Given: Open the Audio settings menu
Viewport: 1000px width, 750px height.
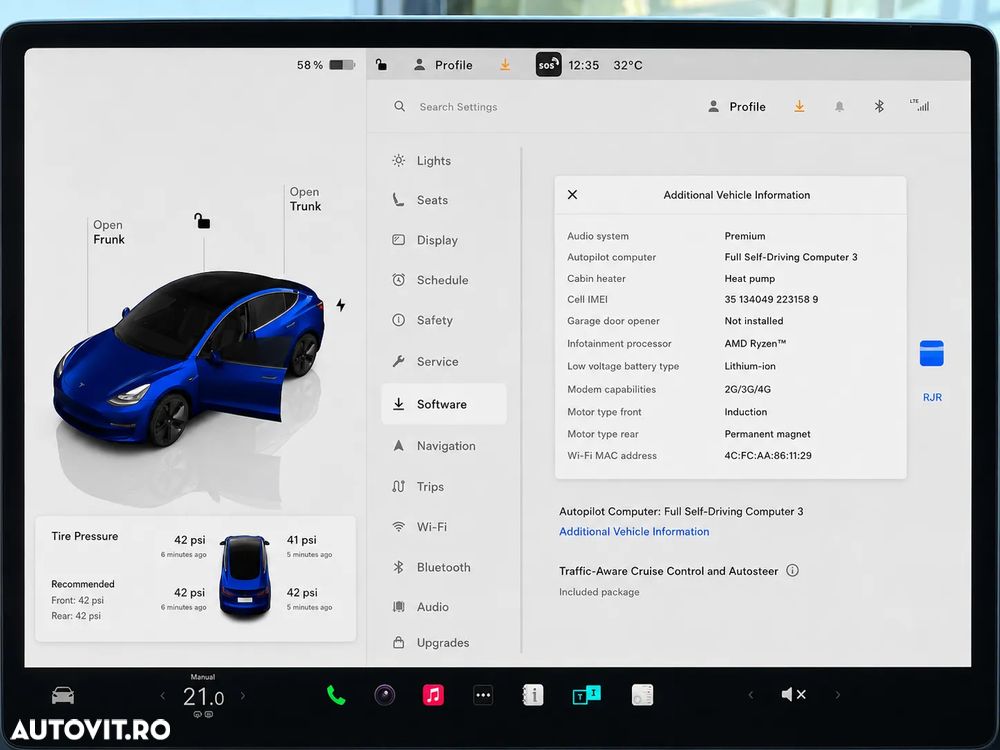Looking at the screenshot, I should pyautogui.click(x=420, y=607).
